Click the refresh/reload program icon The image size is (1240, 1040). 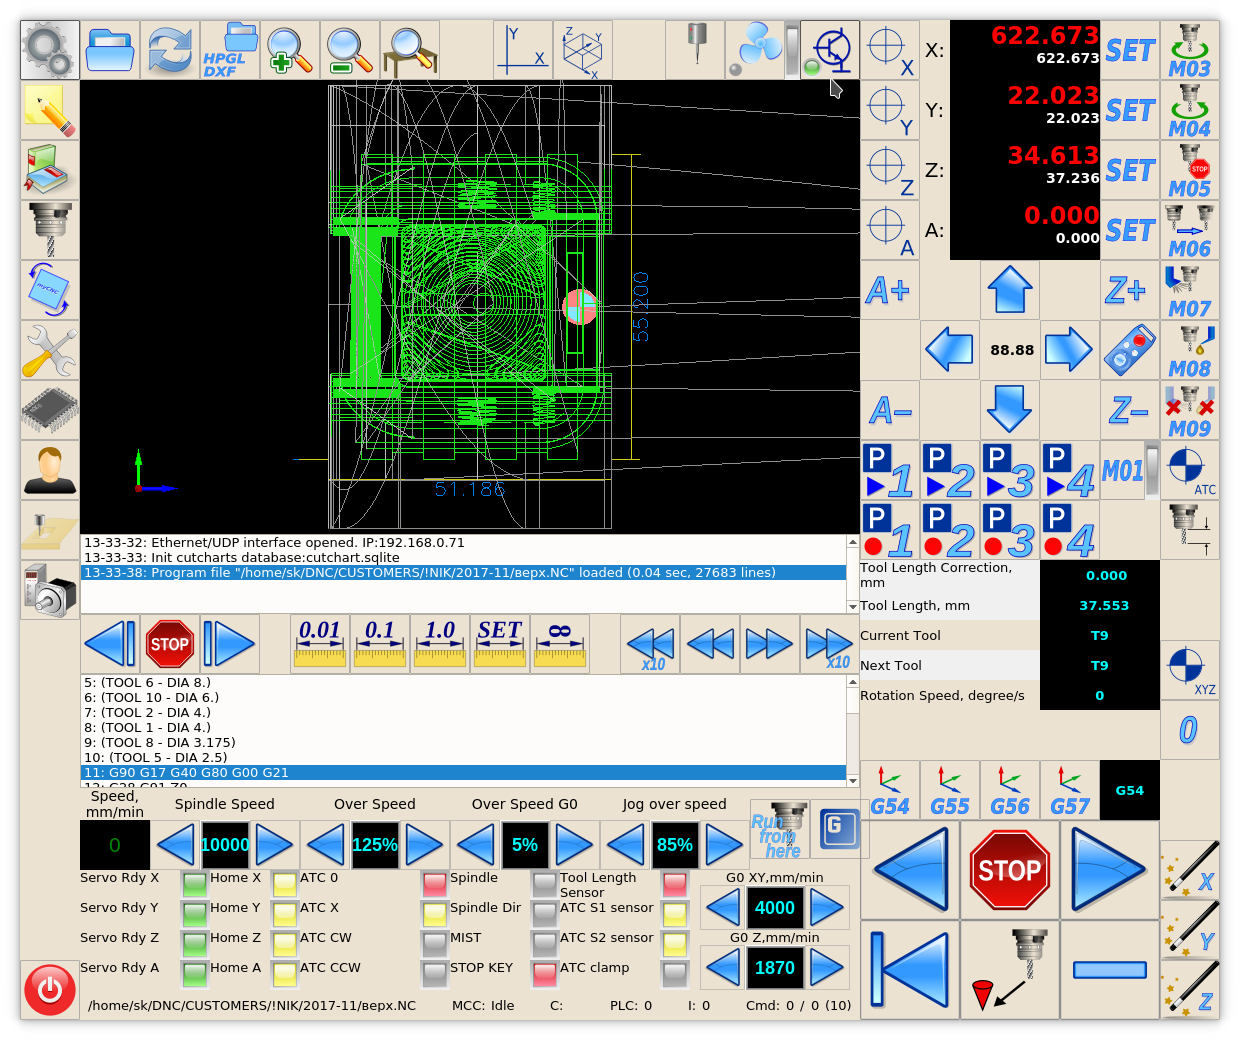[x=170, y=50]
